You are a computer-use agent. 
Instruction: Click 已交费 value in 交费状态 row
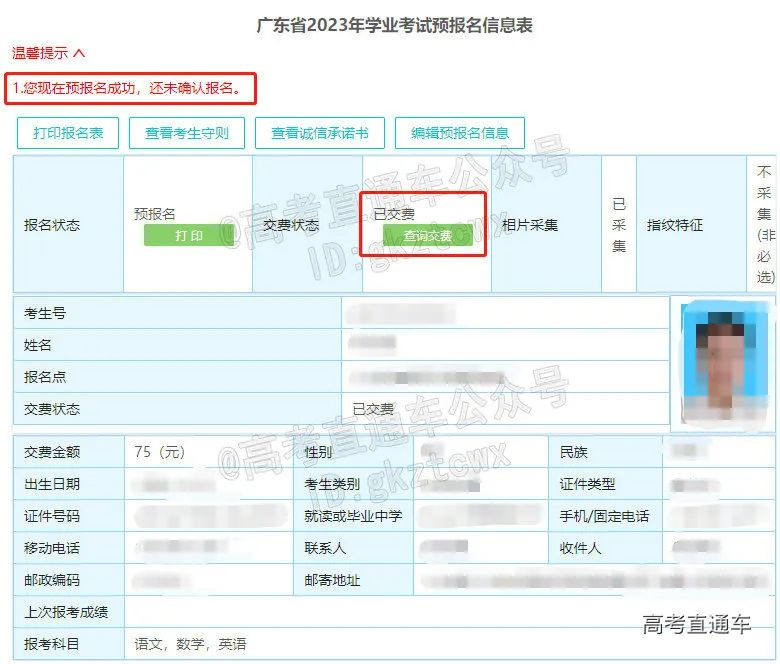coord(373,409)
